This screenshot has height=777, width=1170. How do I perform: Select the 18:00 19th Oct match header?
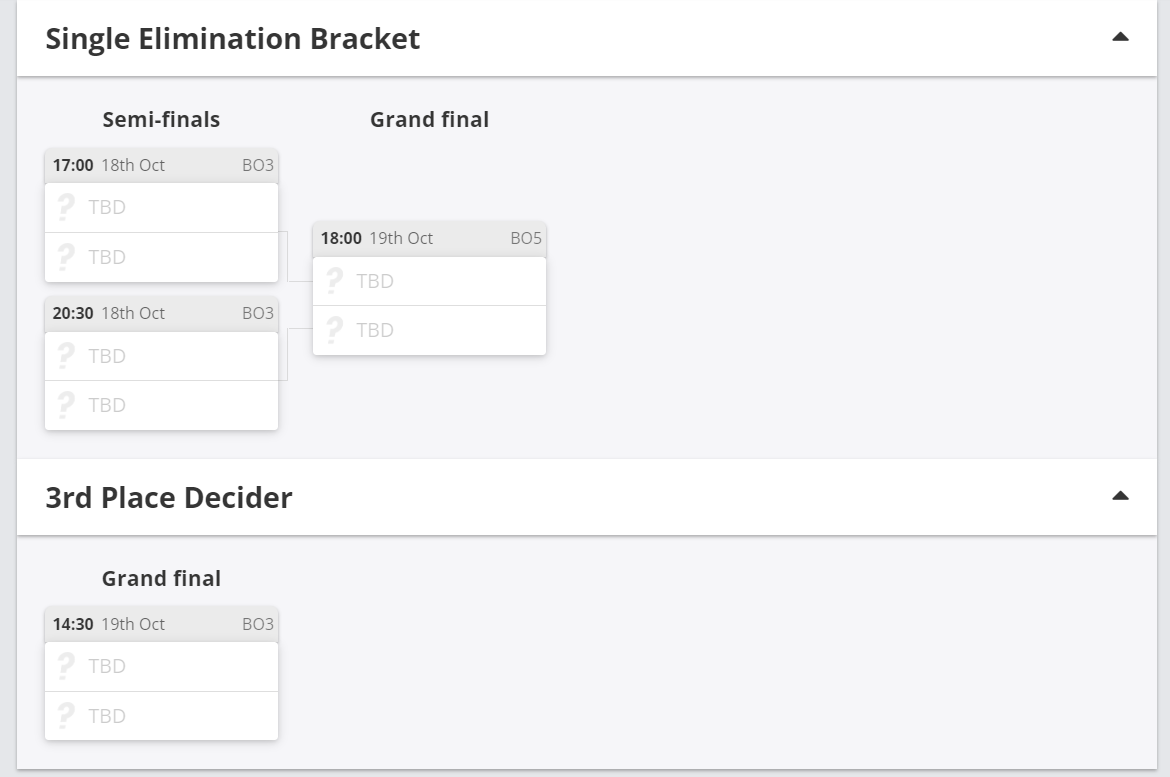coord(429,238)
